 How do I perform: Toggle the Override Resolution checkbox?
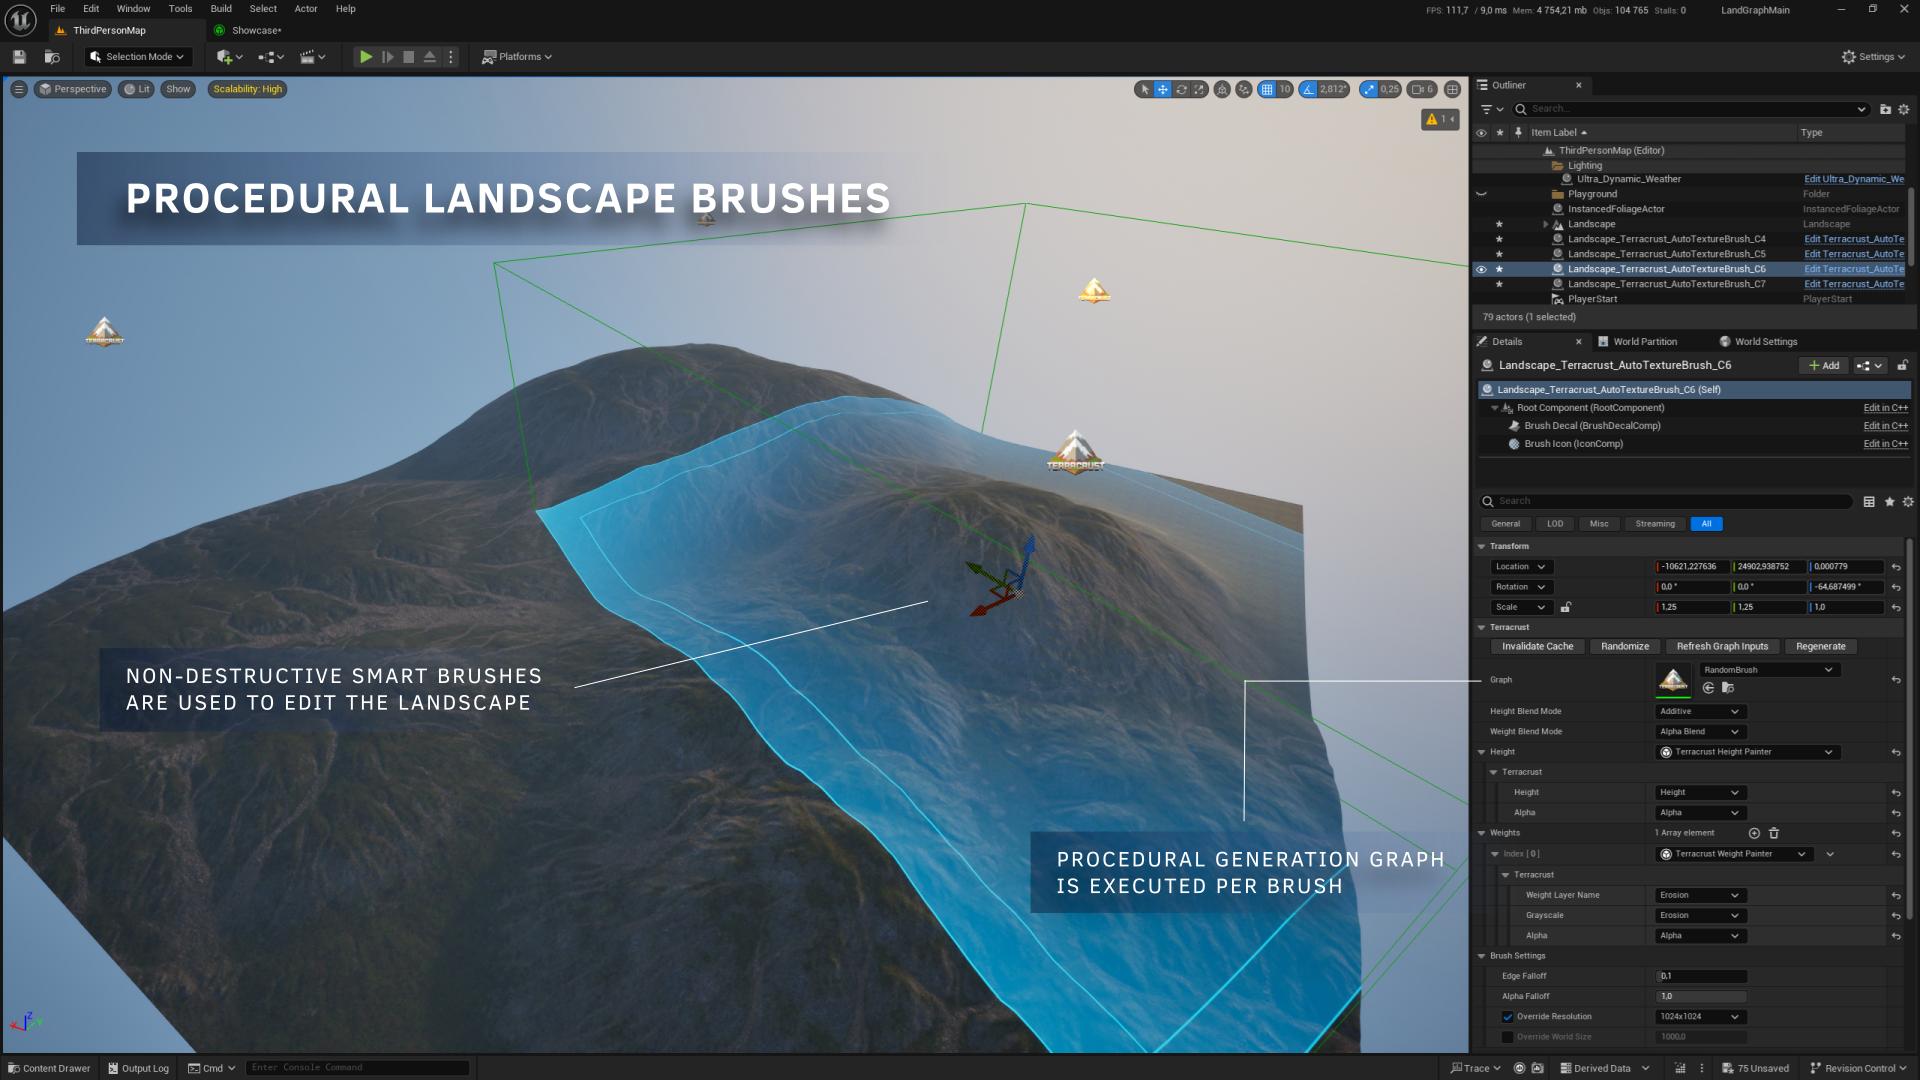pos(1507,1017)
